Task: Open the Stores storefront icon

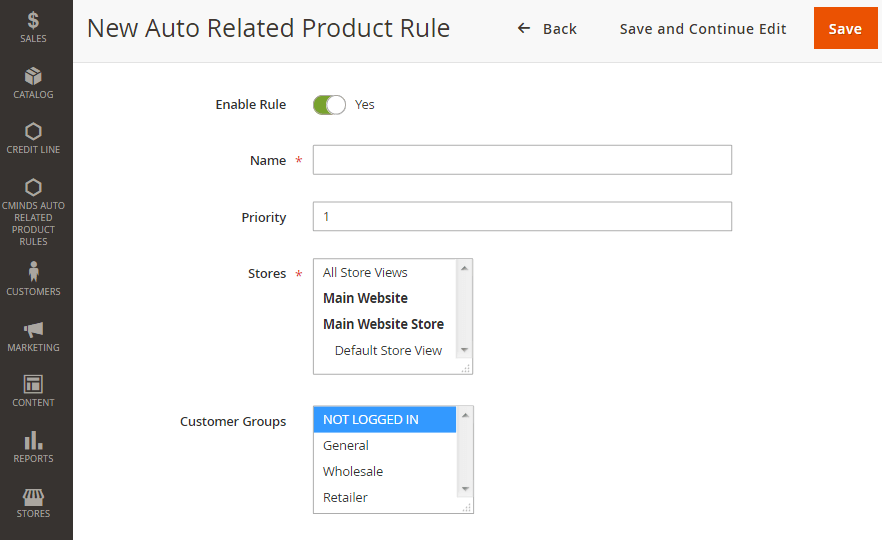Action: [33, 496]
